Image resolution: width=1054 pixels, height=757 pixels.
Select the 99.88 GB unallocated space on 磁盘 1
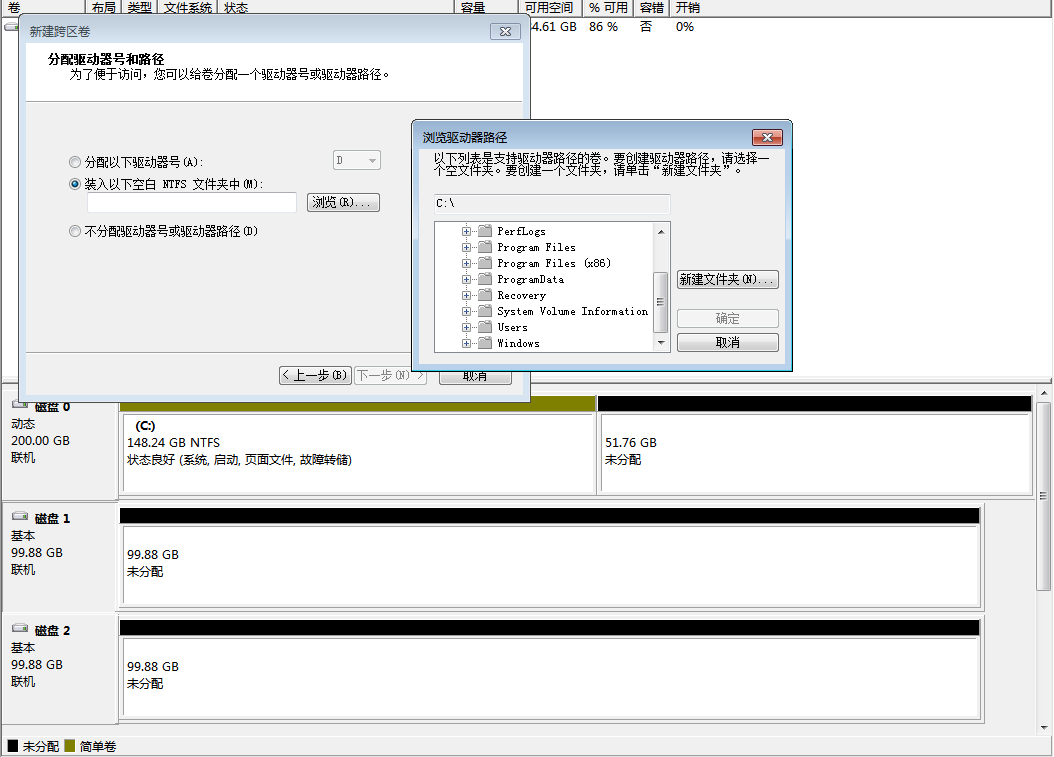point(551,565)
